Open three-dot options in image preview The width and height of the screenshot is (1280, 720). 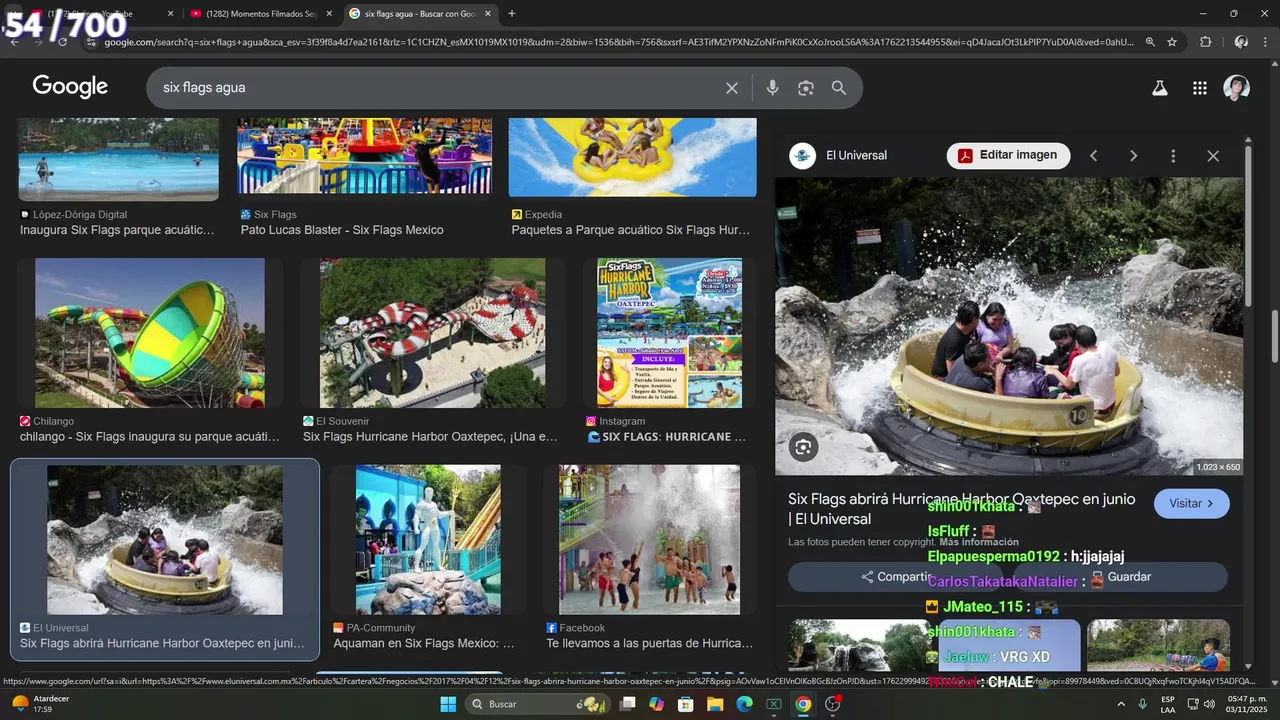(1173, 156)
